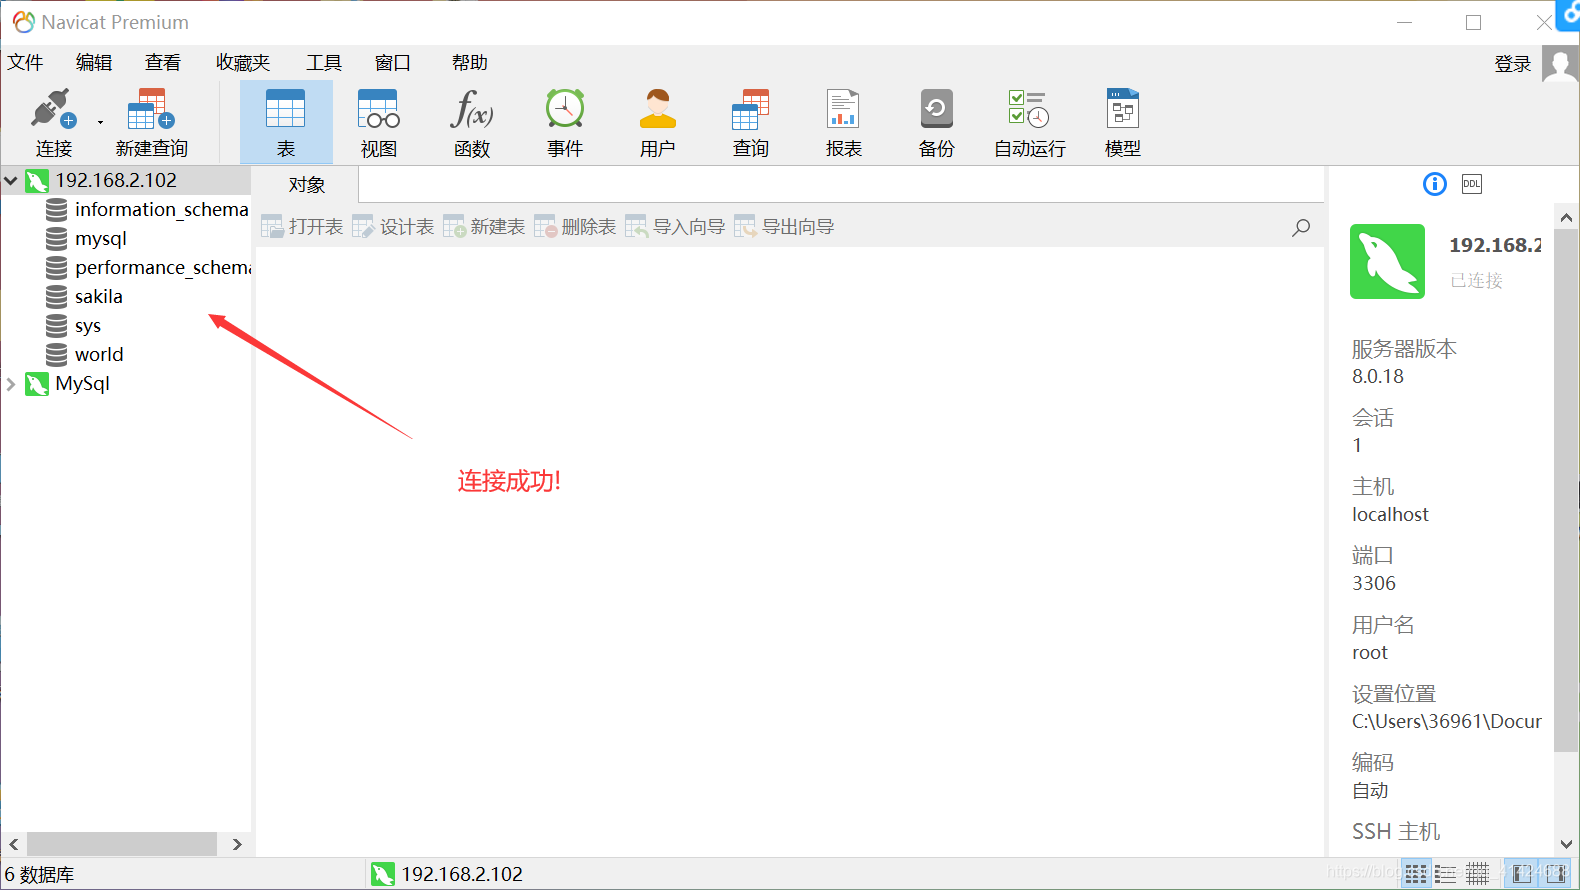
Task: Open the View (查看) menu
Action: [x=163, y=63]
